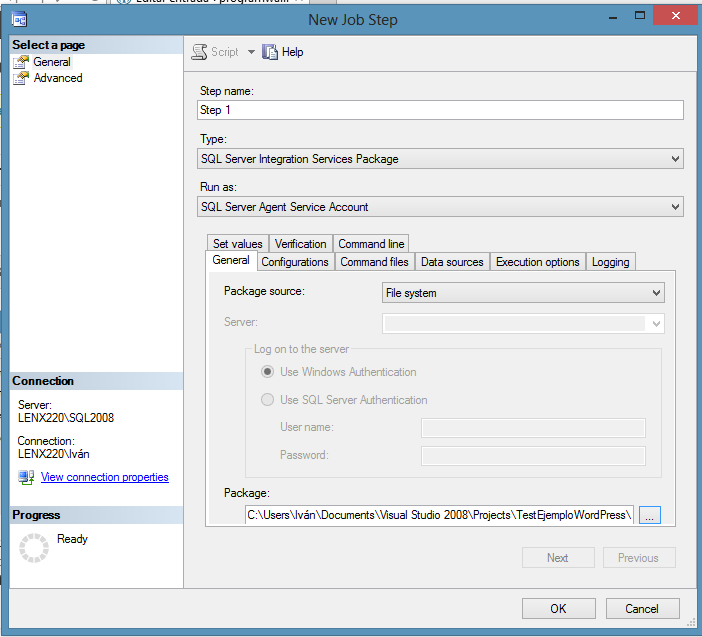The width and height of the screenshot is (702, 637).
Task: Select Use Windows Authentication radio button
Action: (x=267, y=372)
